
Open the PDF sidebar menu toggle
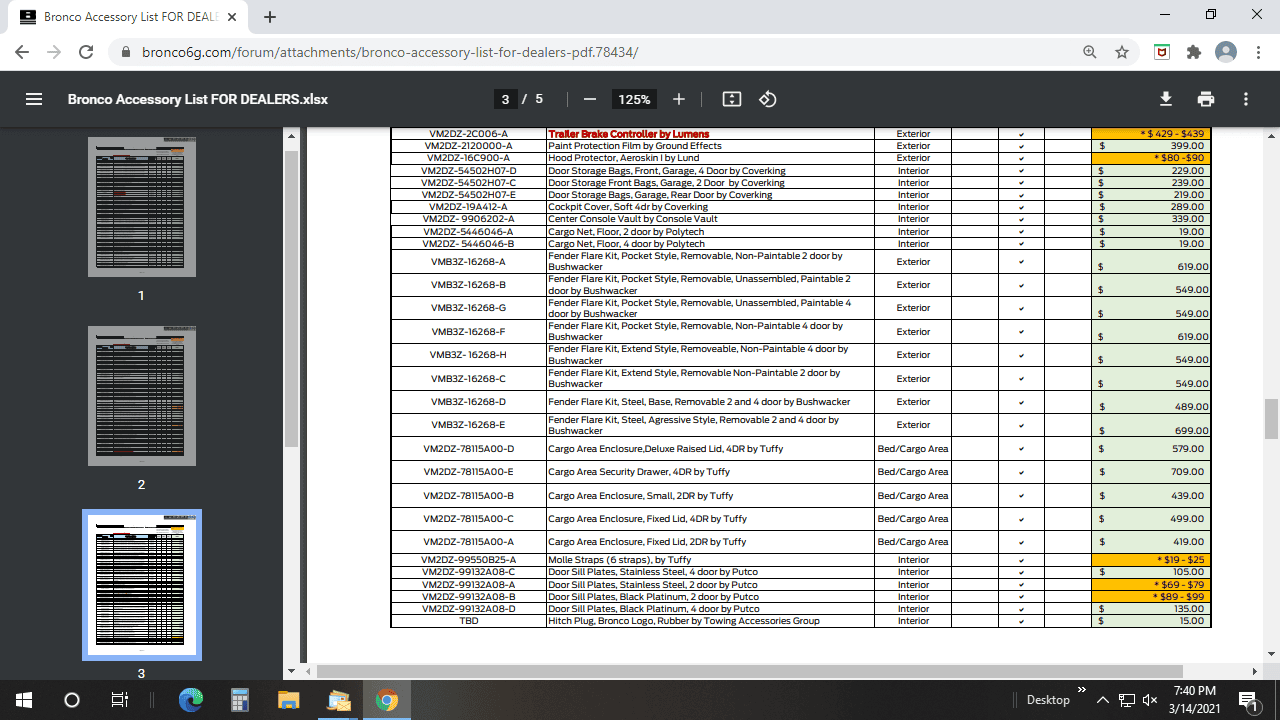[34, 99]
